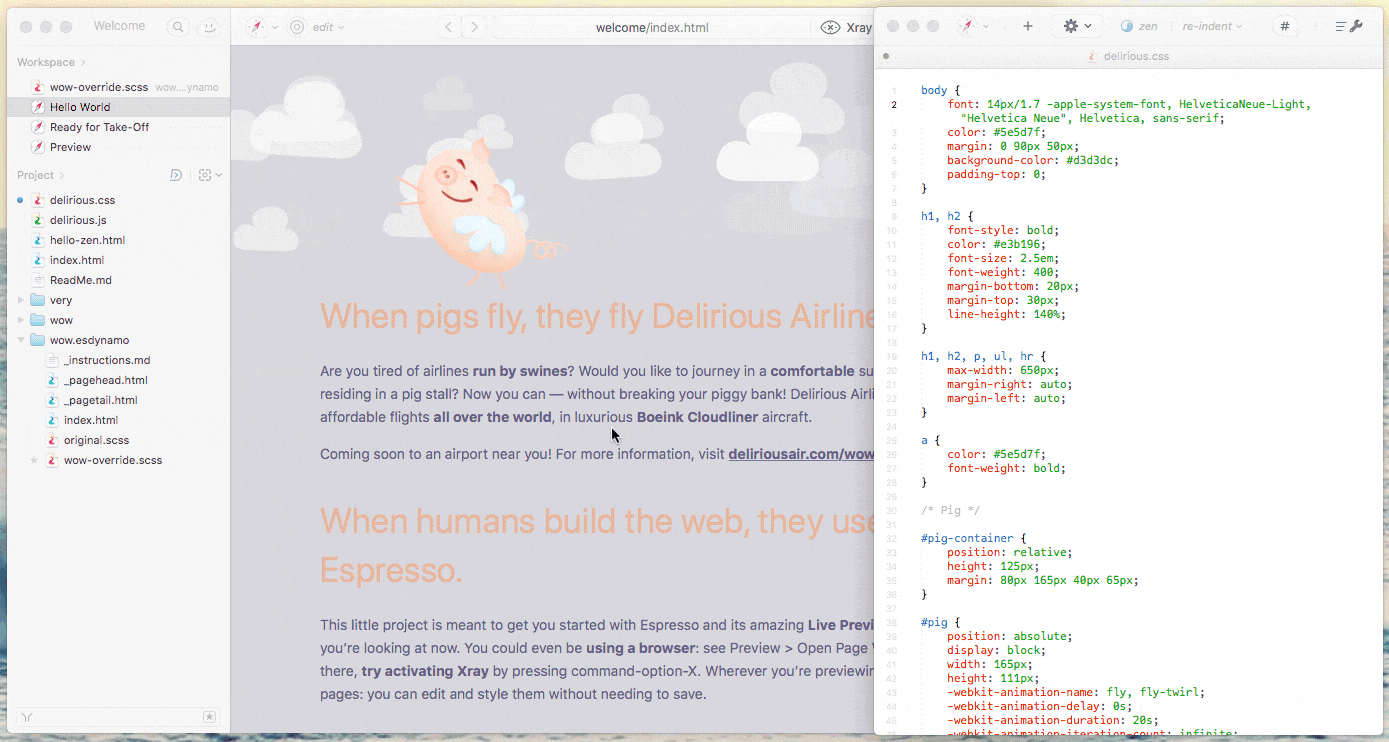Click the unsaved dot in editor tab bar

pos(886,56)
